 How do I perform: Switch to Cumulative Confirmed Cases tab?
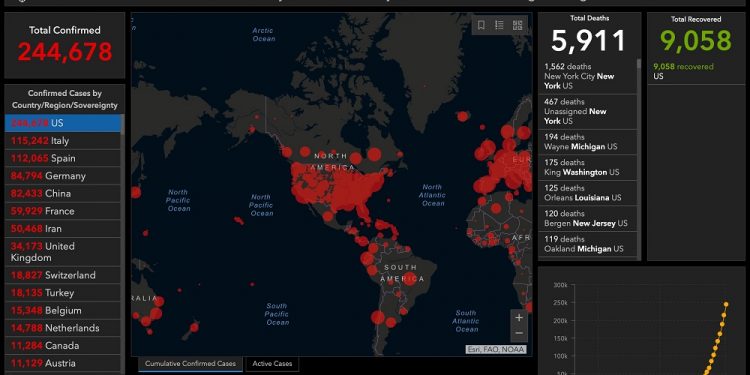tap(190, 364)
